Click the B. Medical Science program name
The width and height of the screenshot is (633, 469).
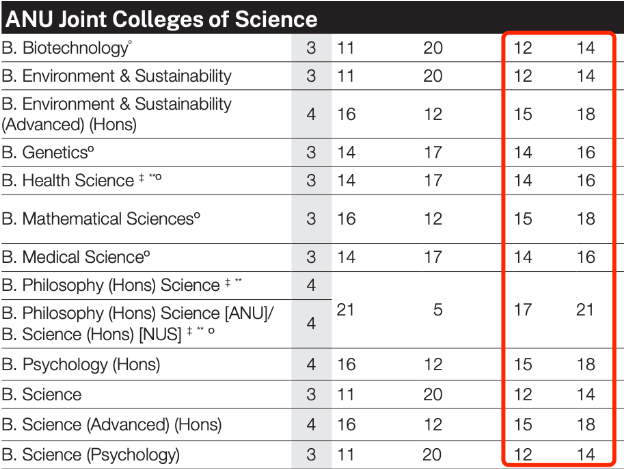pos(76,257)
